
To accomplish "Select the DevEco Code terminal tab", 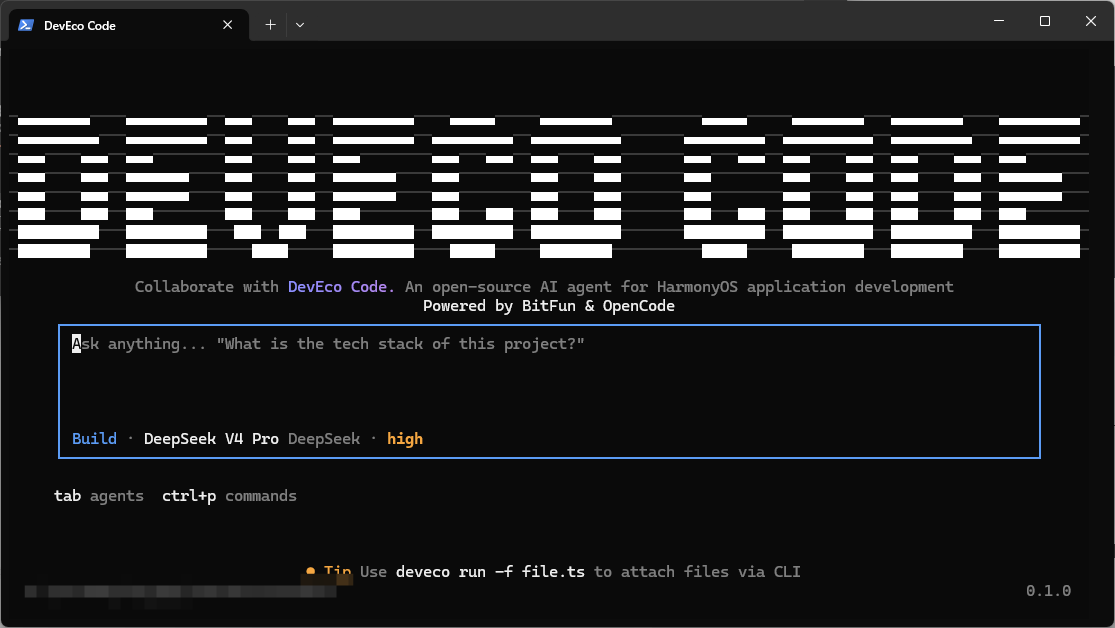I will (129, 25).
